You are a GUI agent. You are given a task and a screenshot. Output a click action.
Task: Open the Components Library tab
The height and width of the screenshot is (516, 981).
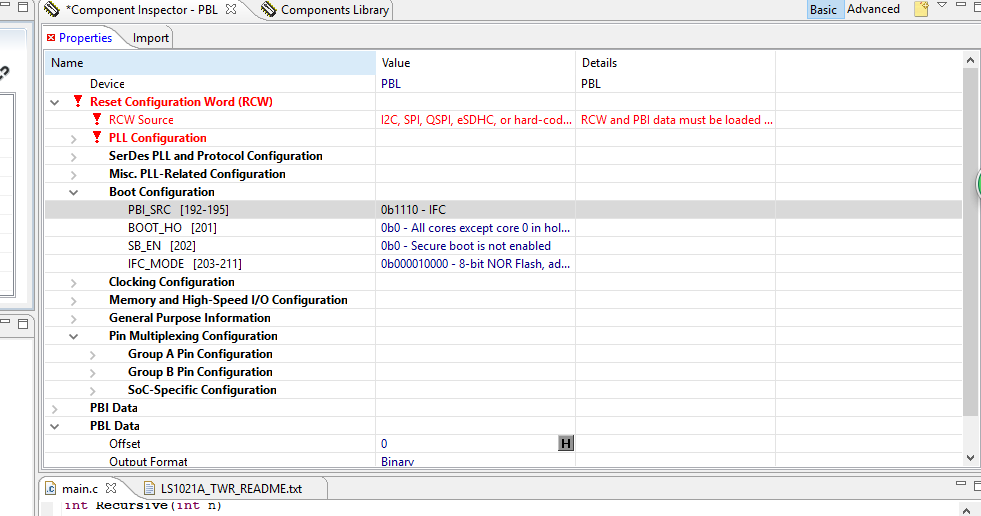click(x=335, y=10)
